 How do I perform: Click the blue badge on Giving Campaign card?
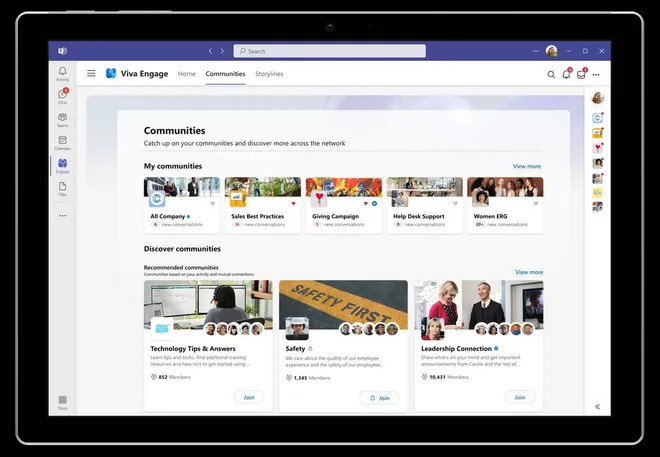374,204
